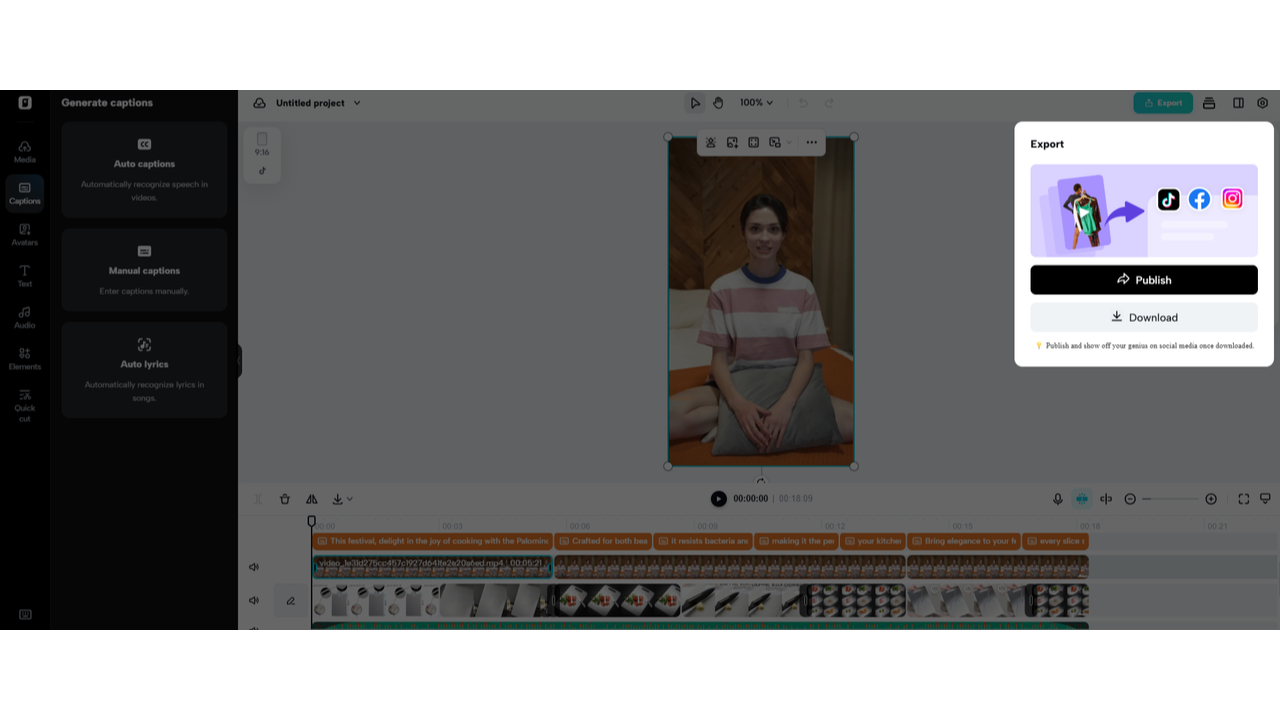Select the caption clip 'making it the pe'
Image resolution: width=1280 pixels, height=720 pixels.
tap(796, 541)
